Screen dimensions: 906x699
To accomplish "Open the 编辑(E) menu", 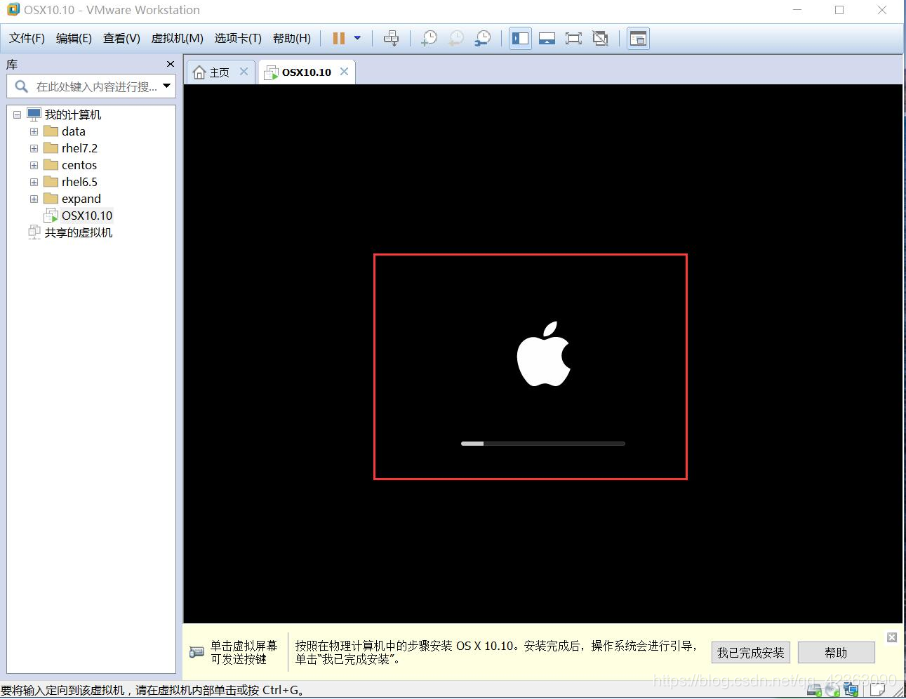I will (73, 38).
